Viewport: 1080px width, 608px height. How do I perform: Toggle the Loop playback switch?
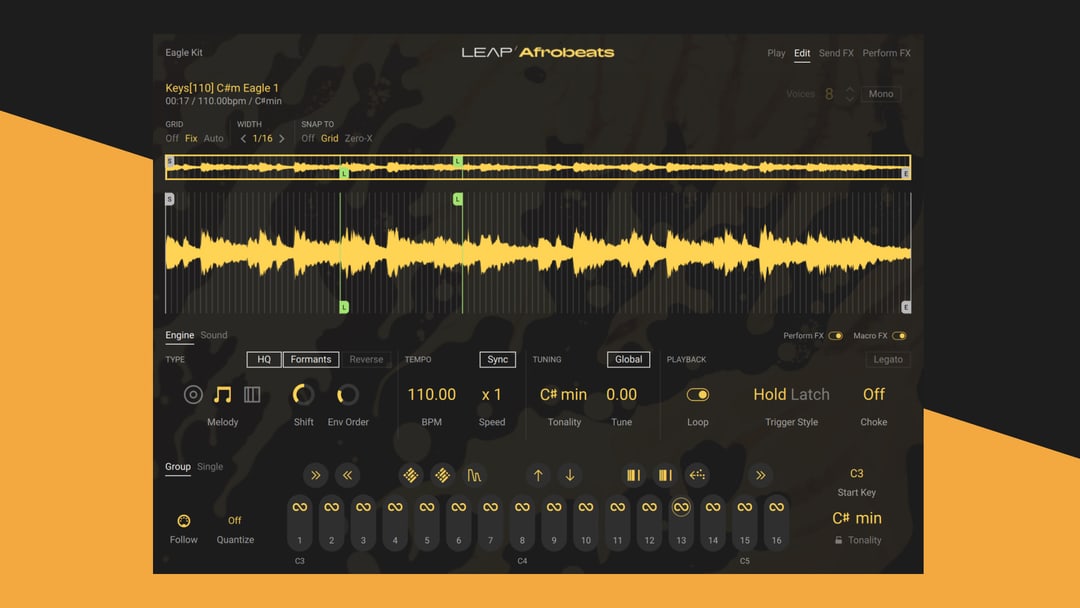coord(697,395)
